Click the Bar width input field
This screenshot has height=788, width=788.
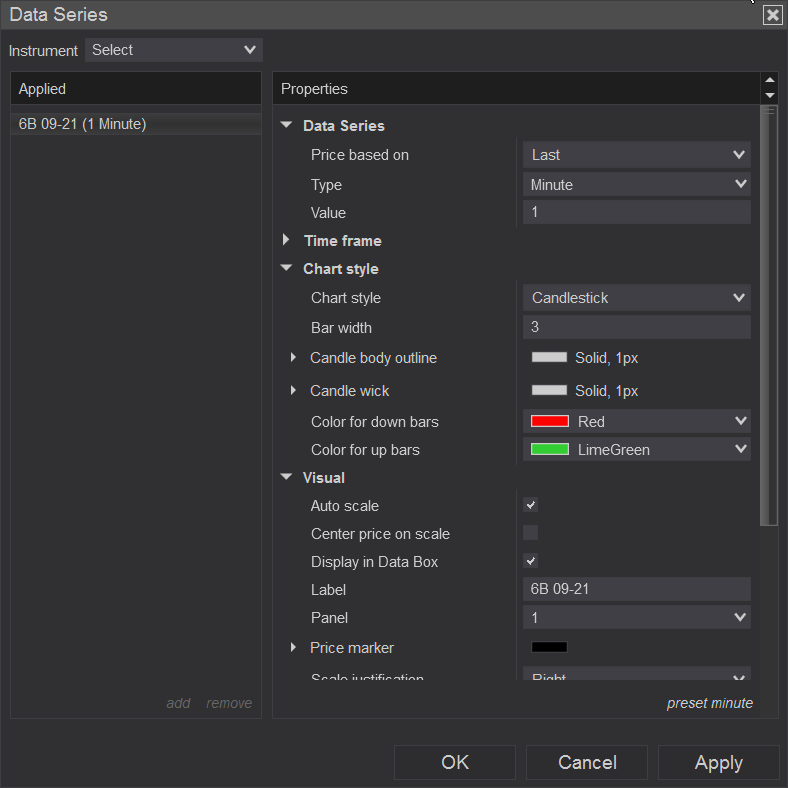(x=636, y=328)
